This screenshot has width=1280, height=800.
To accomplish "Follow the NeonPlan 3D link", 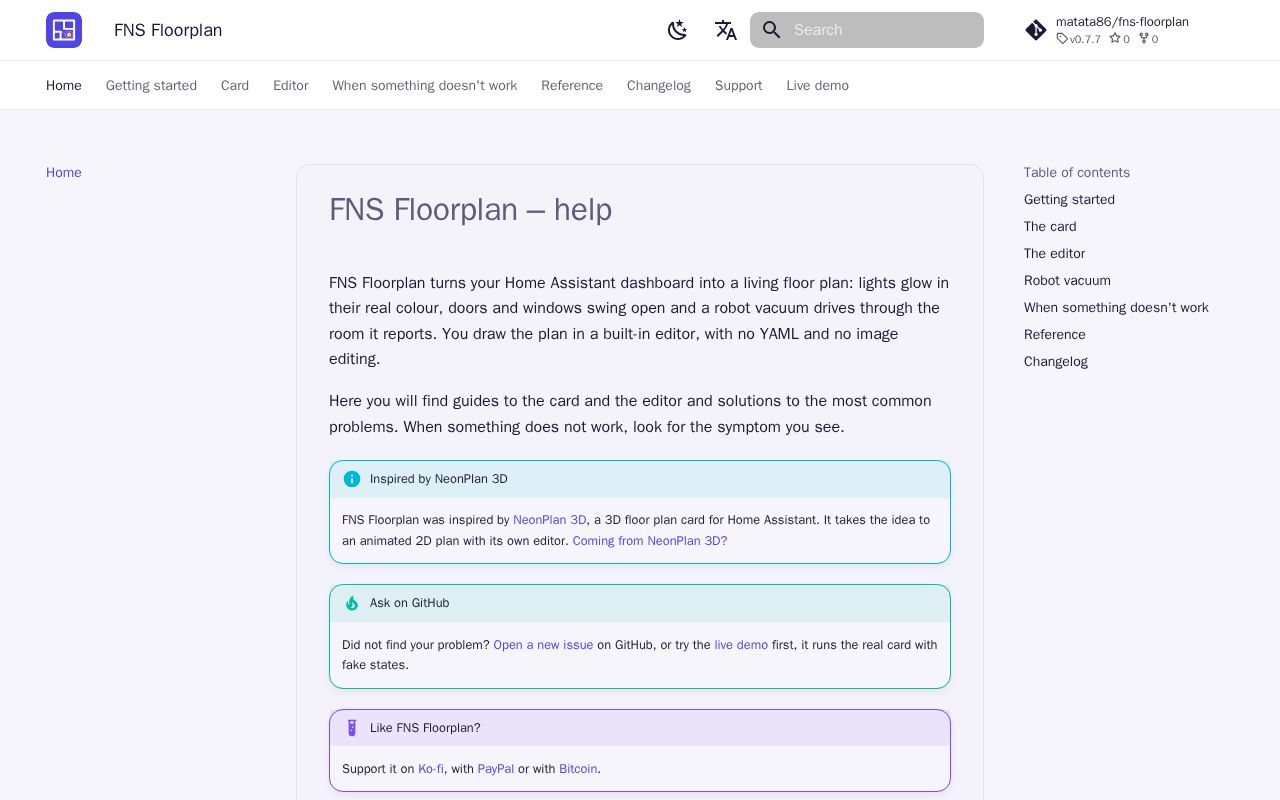I will click(550, 520).
